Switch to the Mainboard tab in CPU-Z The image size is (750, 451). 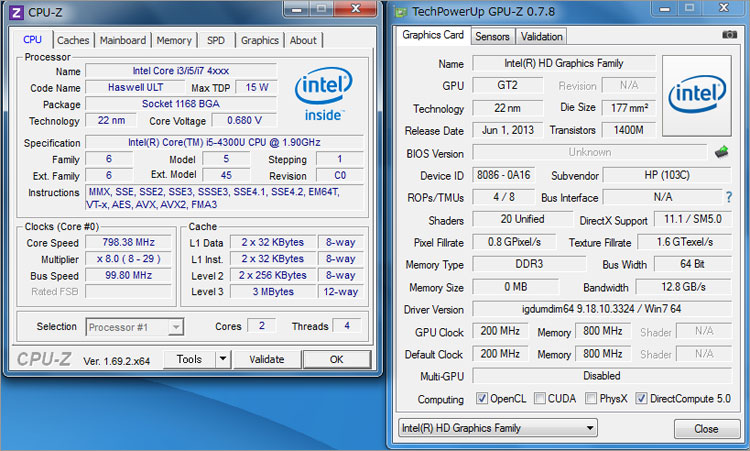pos(122,40)
